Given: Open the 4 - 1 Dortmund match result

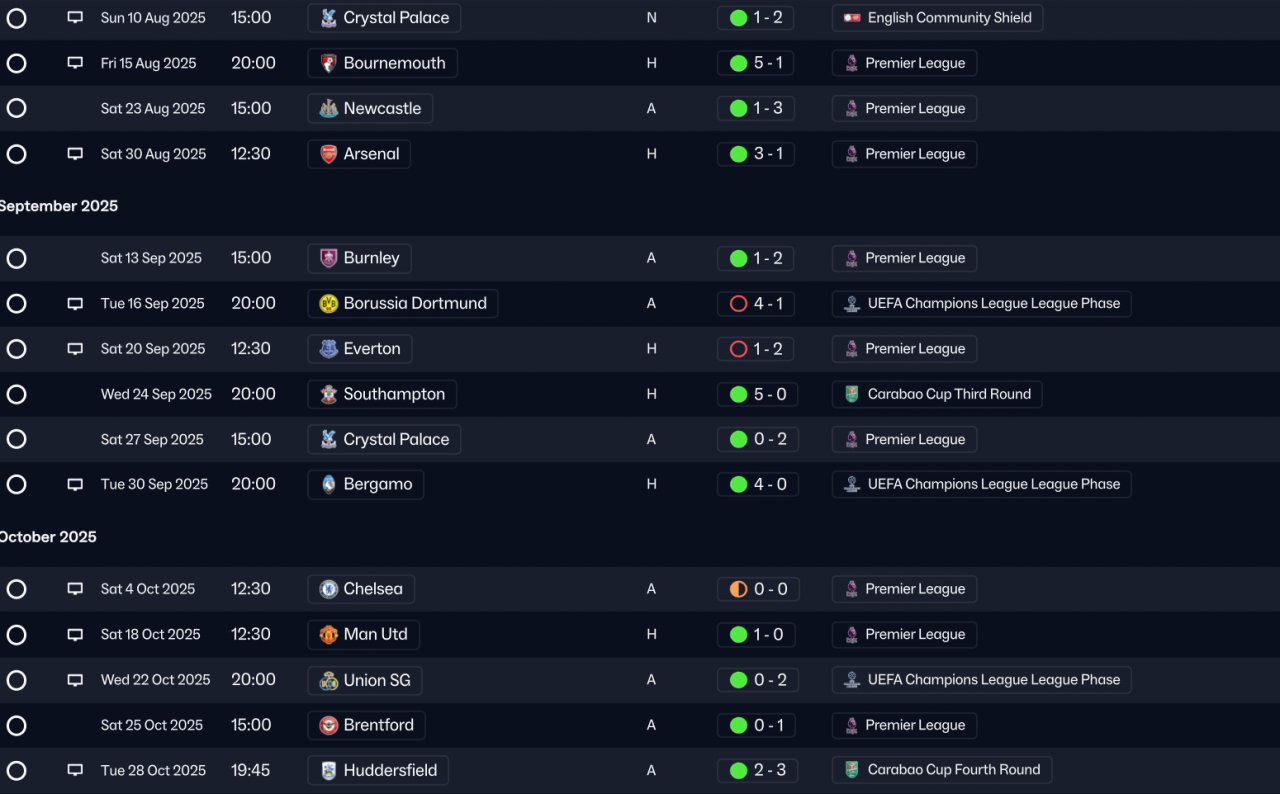Looking at the screenshot, I should click(757, 303).
